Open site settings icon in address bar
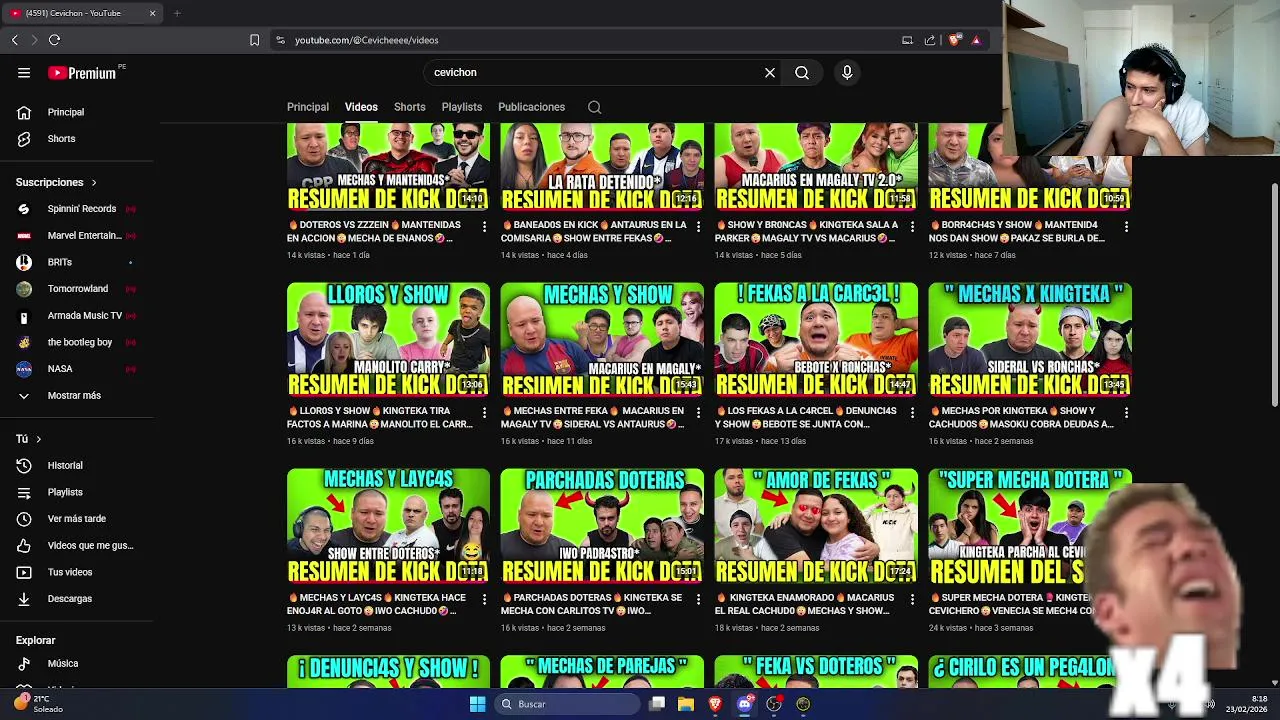 [x=280, y=40]
